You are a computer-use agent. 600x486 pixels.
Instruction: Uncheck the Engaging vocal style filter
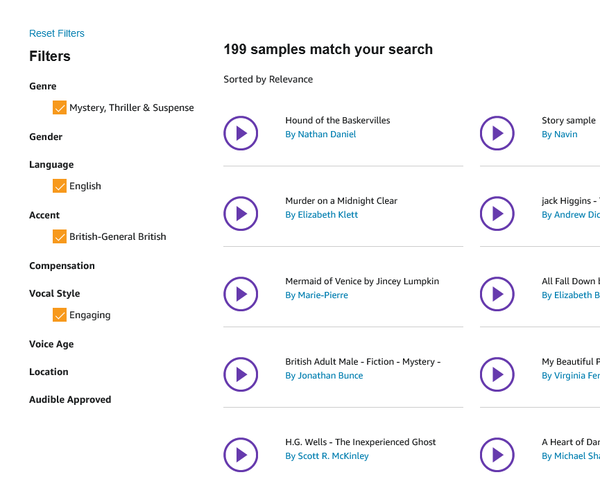click(x=60, y=315)
